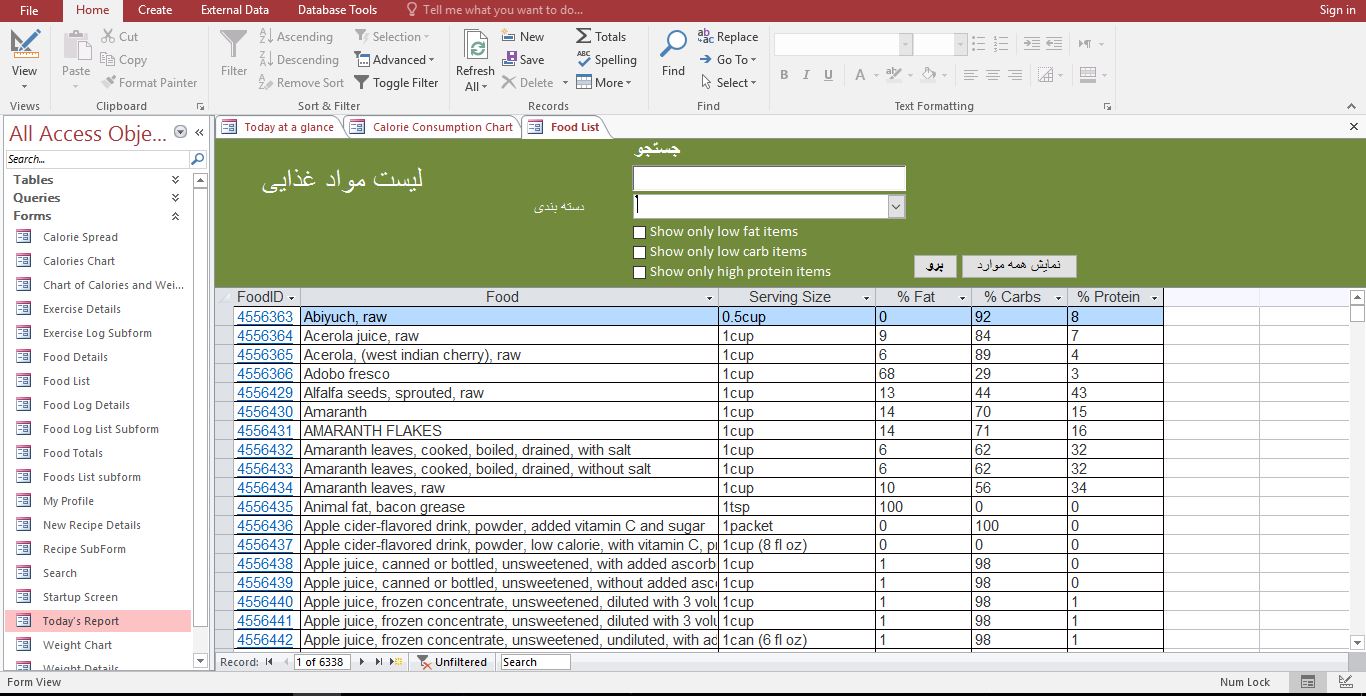Viewport: 1366px width, 696px height.
Task: Expand the Tables group in navigation pane
Action: pyautogui.click(x=175, y=180)
